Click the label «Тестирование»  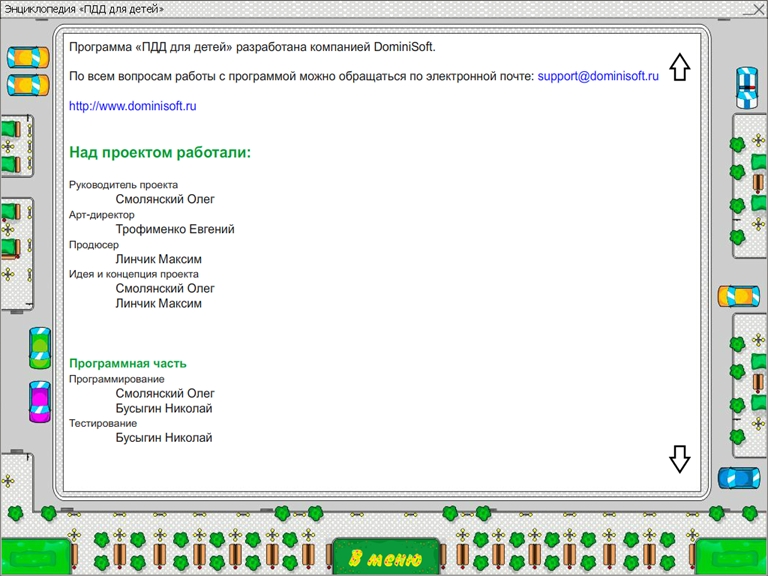103,423
